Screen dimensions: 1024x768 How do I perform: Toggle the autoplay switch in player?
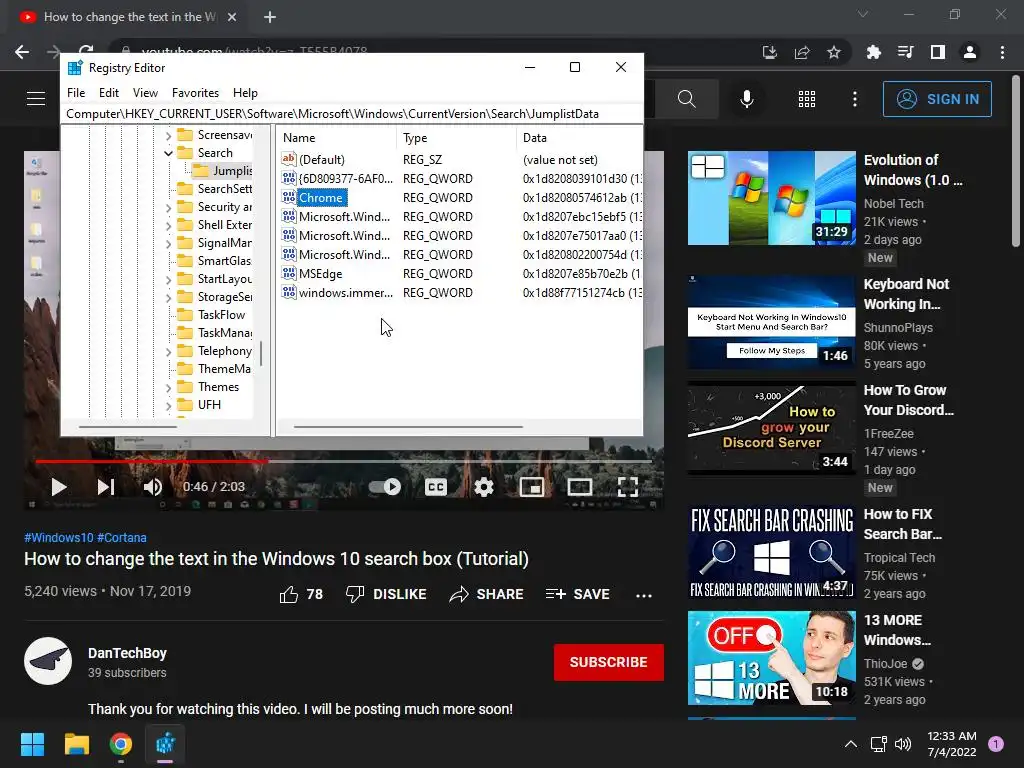coord(385,487)
